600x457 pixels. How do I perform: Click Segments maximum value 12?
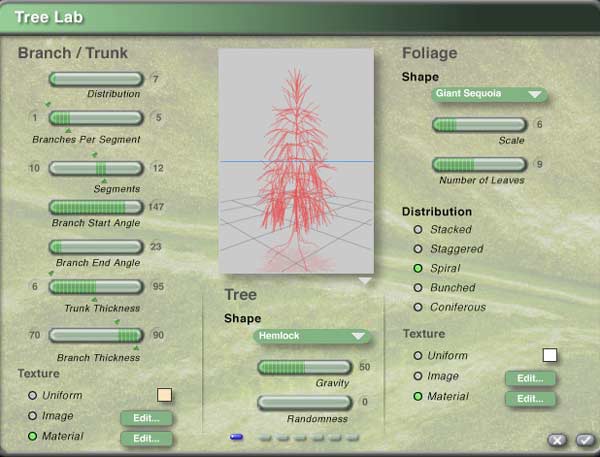(158, 168)
